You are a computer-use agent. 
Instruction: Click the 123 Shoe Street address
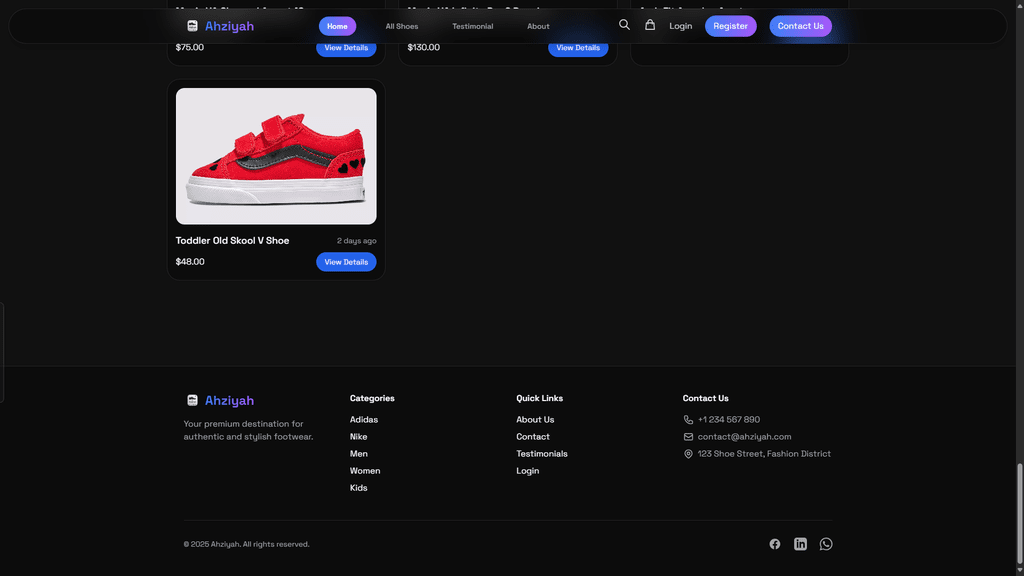coord(764,454)
